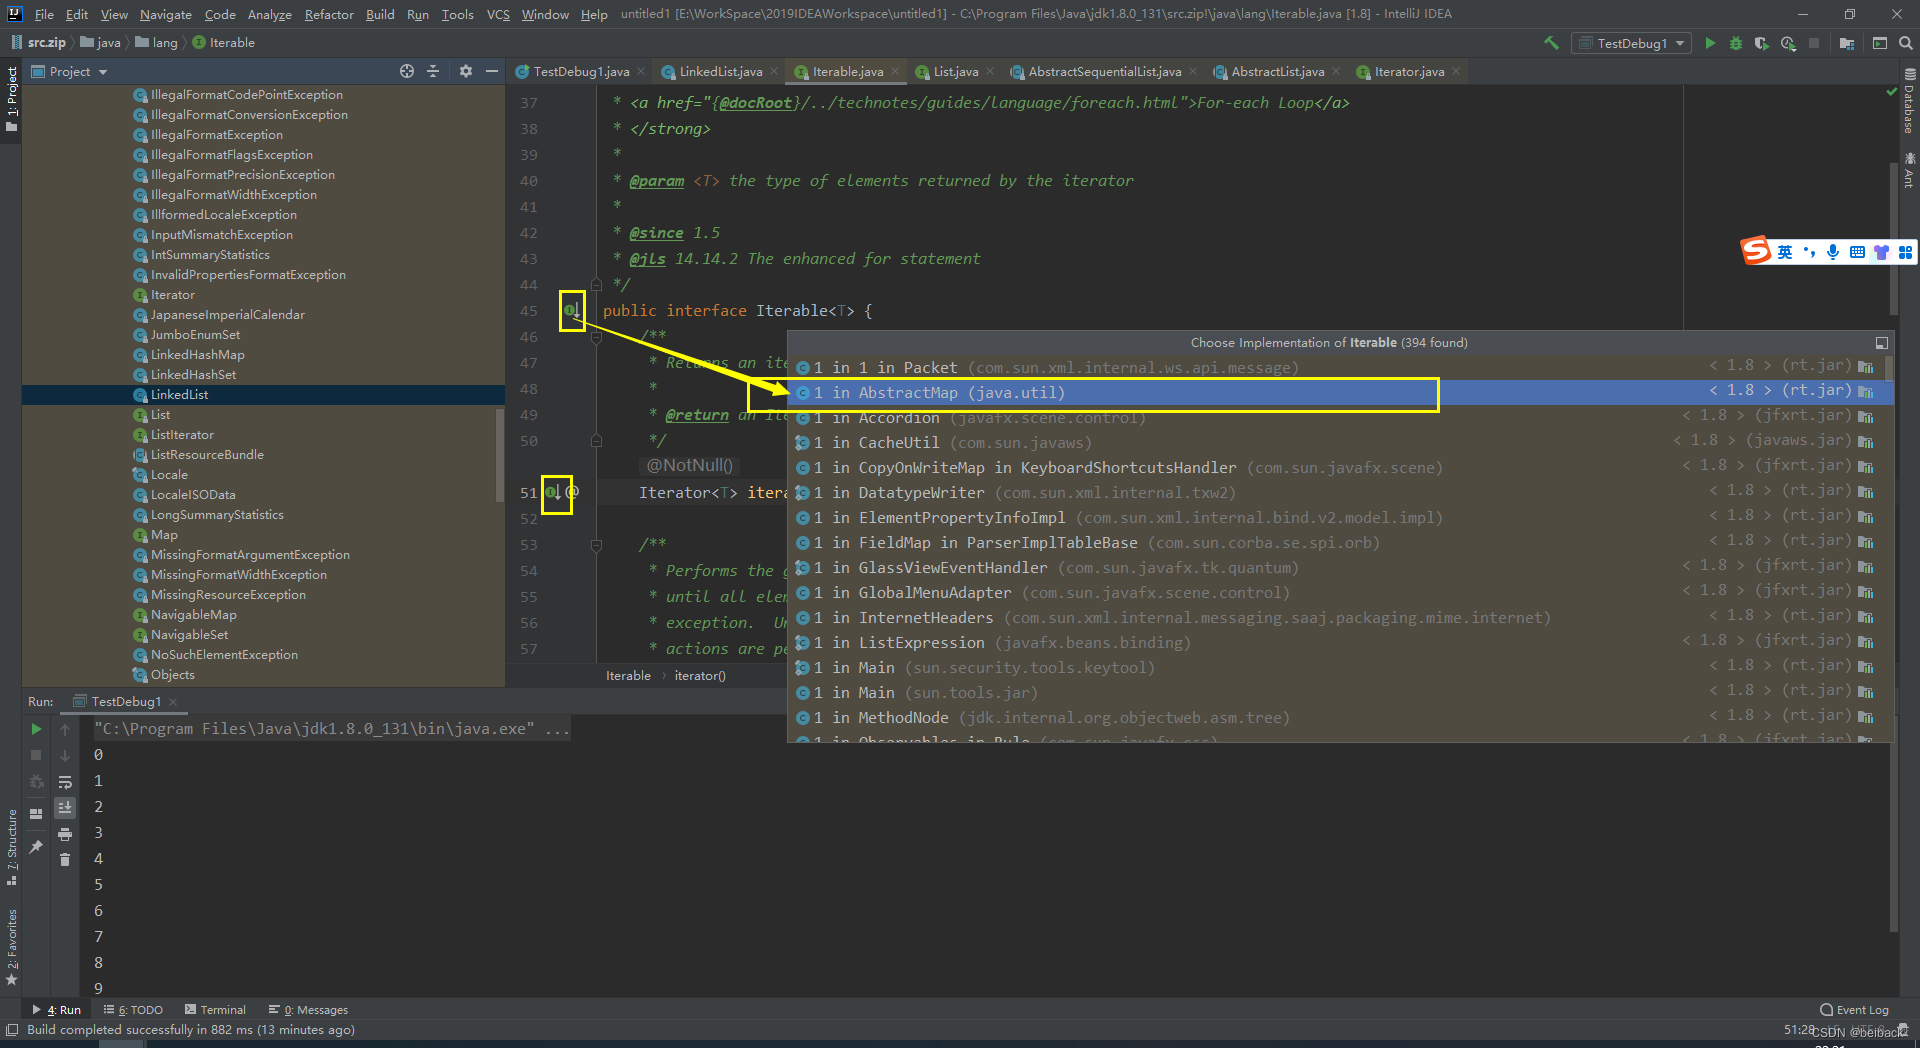The width and height of the screenshot is (1920, 1048).
Task: Select NavigableMap in the Project tree
Action: [193, 615]
